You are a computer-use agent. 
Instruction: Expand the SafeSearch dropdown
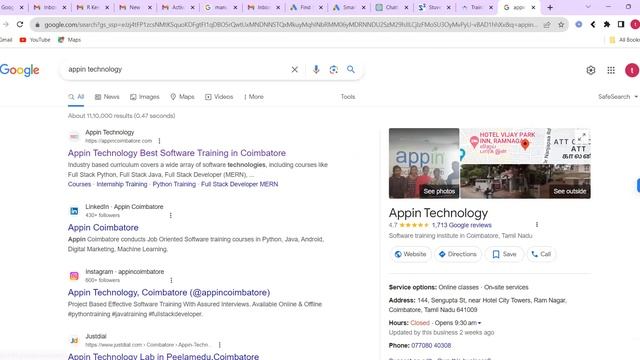coord(618,97)
